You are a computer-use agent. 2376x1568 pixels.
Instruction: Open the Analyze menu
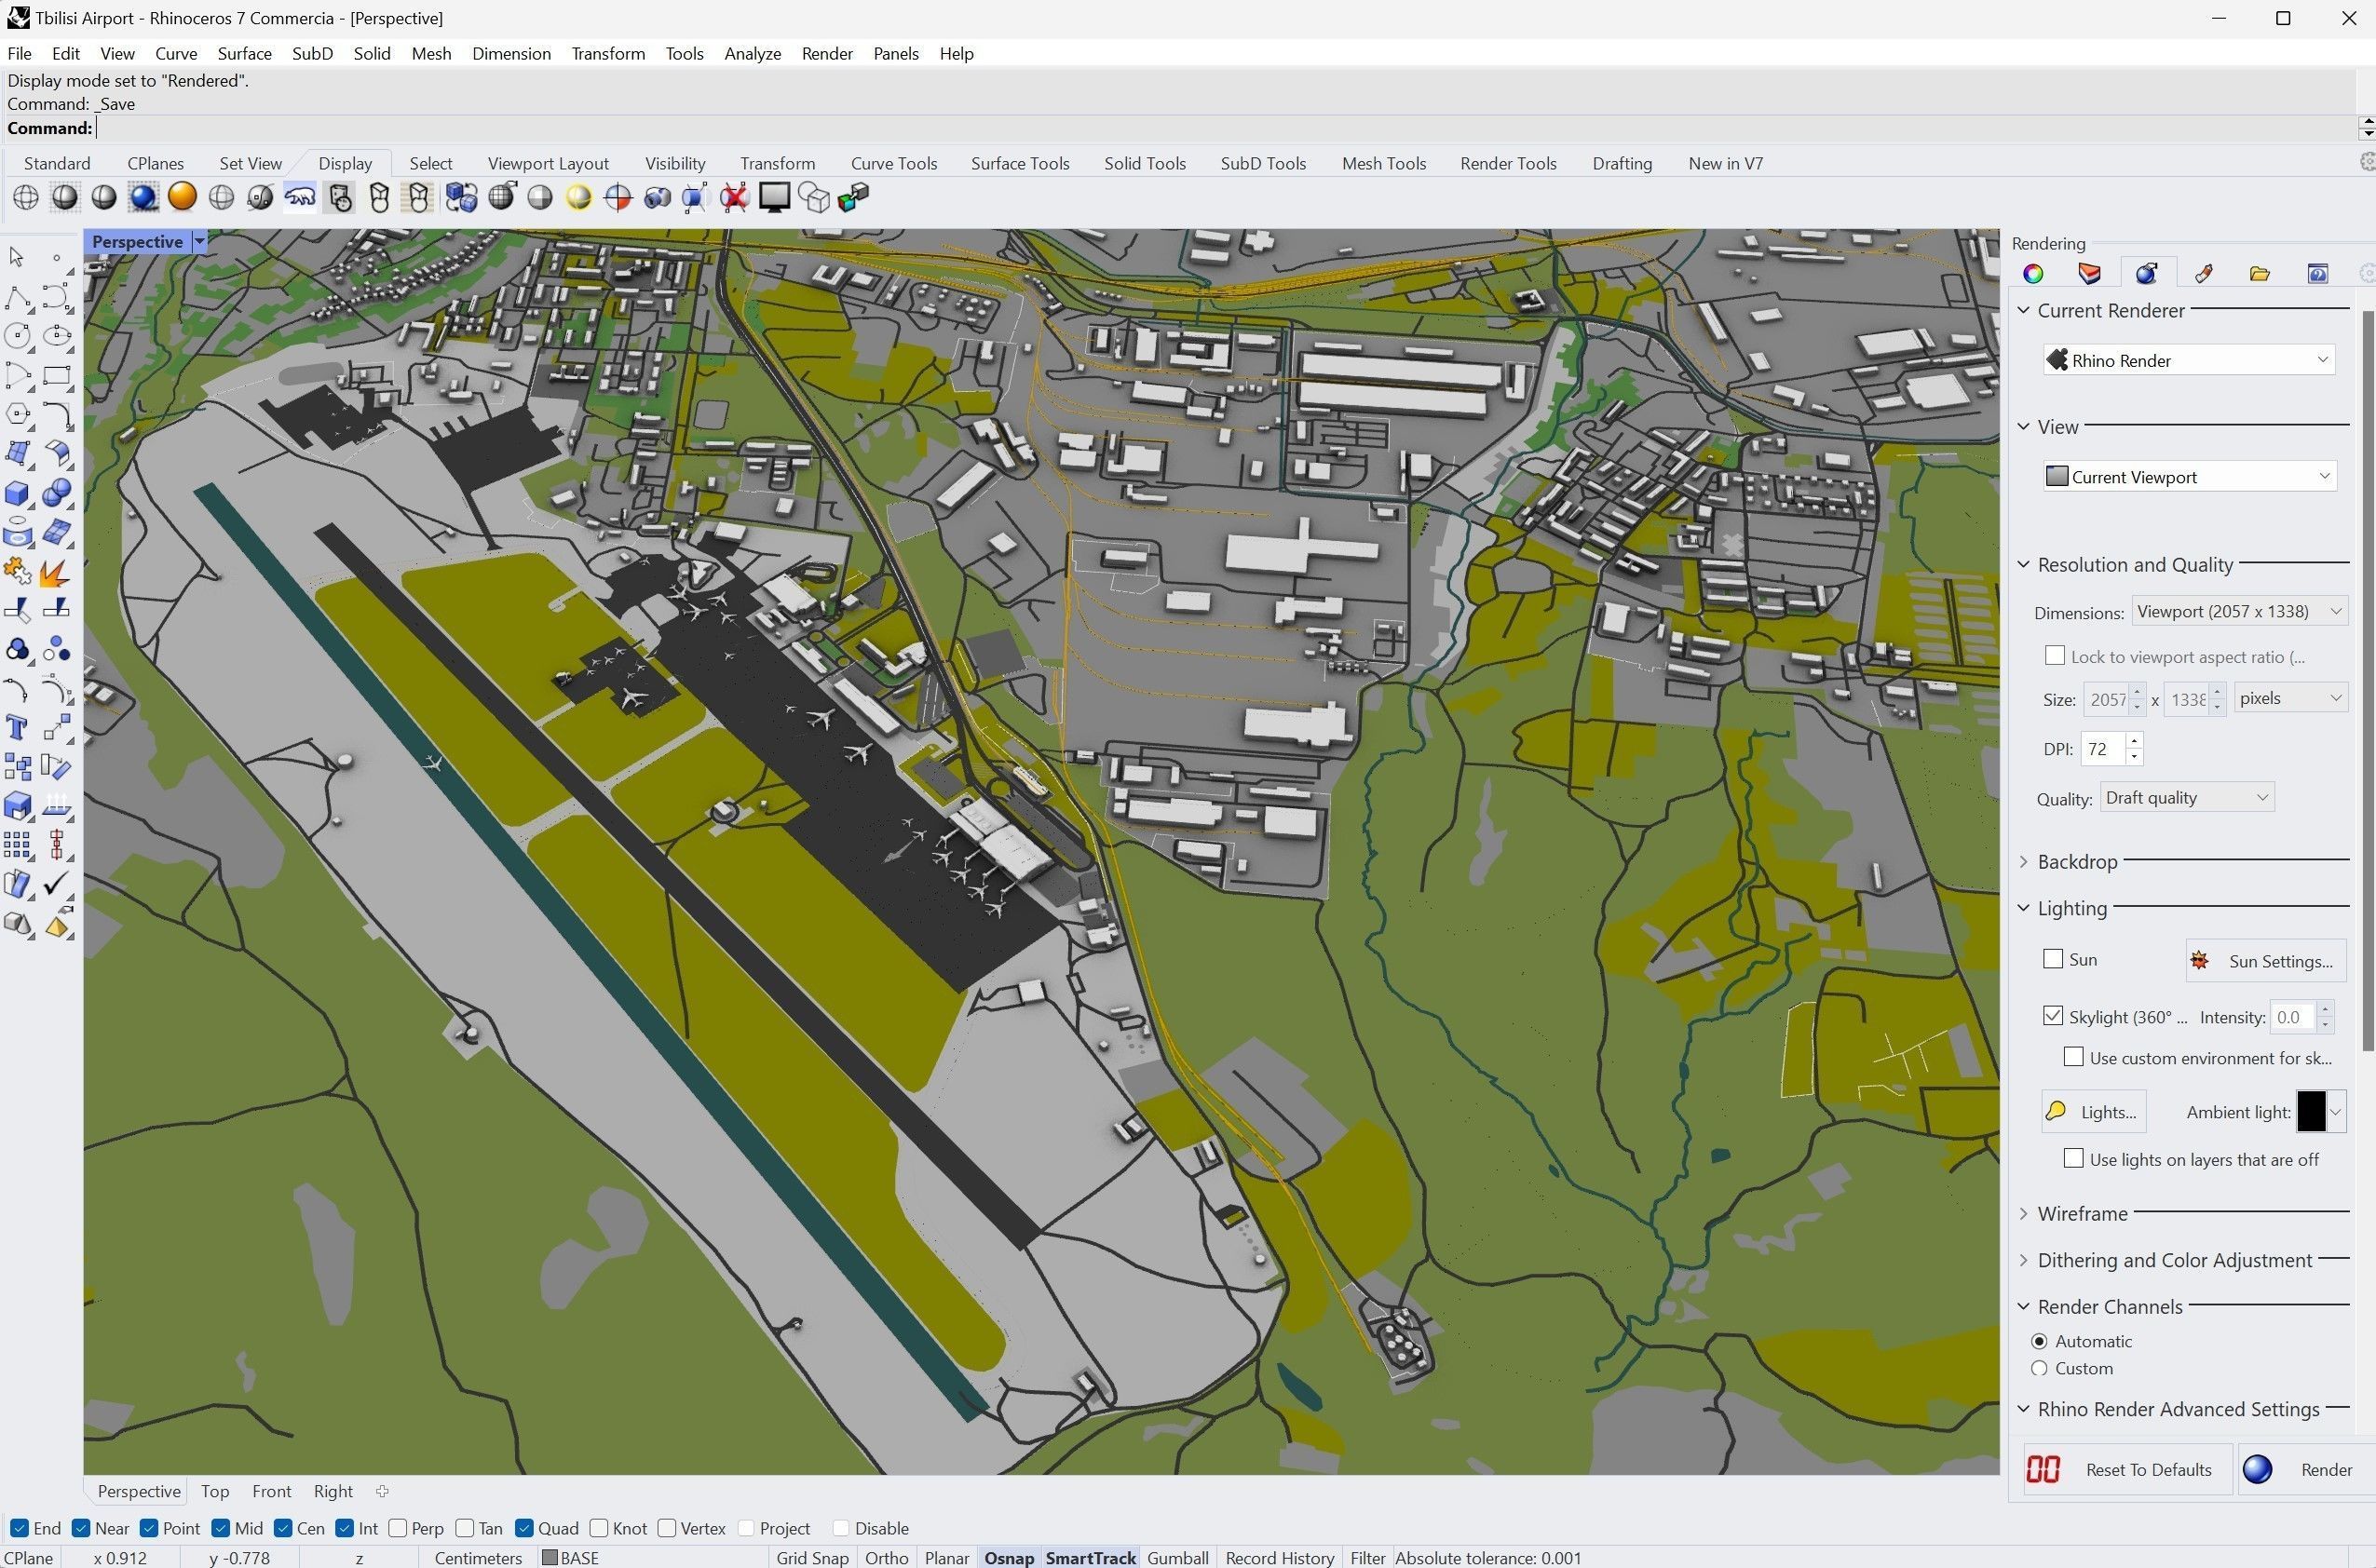pyautogui.click(x=753, y=54)
